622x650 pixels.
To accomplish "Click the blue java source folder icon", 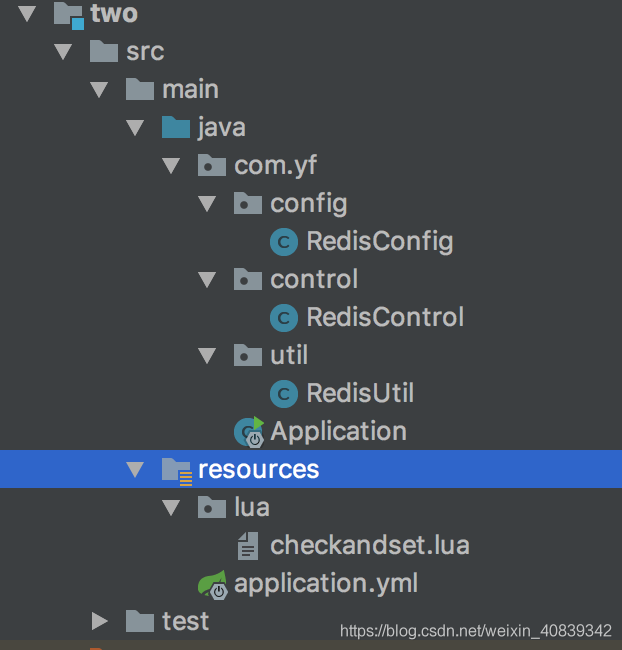I will click(176, 128).
